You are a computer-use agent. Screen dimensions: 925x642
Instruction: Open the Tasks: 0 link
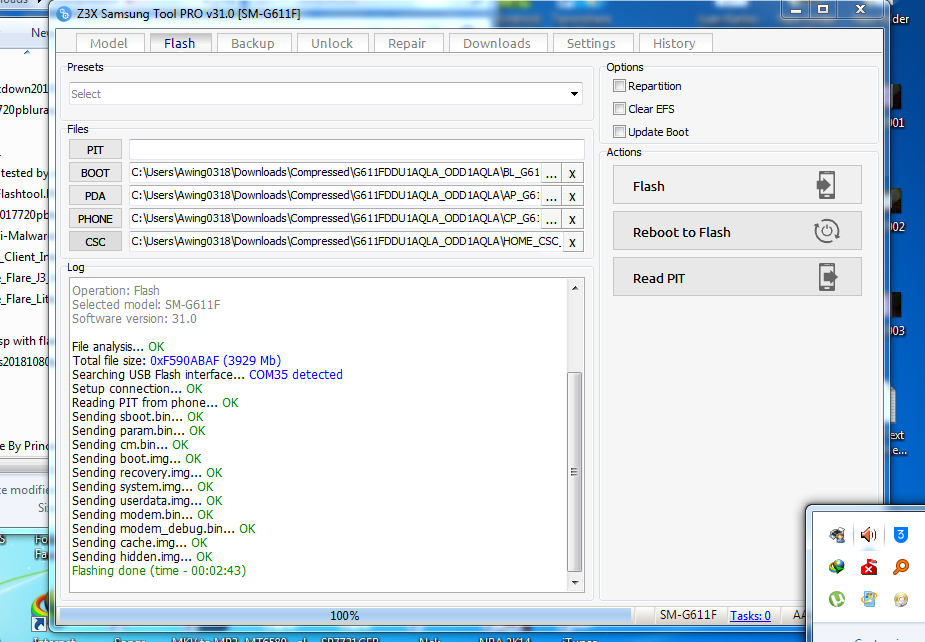point(750,615)
